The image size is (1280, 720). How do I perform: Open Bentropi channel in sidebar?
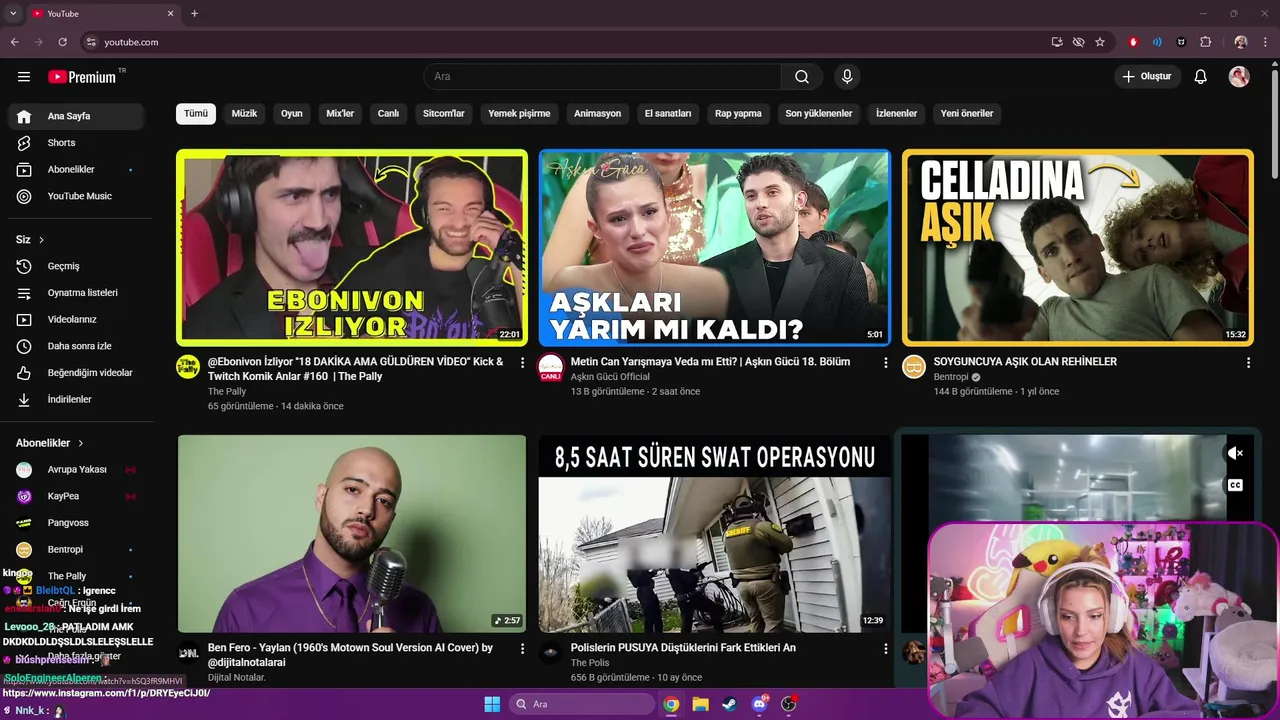[76, 550]
